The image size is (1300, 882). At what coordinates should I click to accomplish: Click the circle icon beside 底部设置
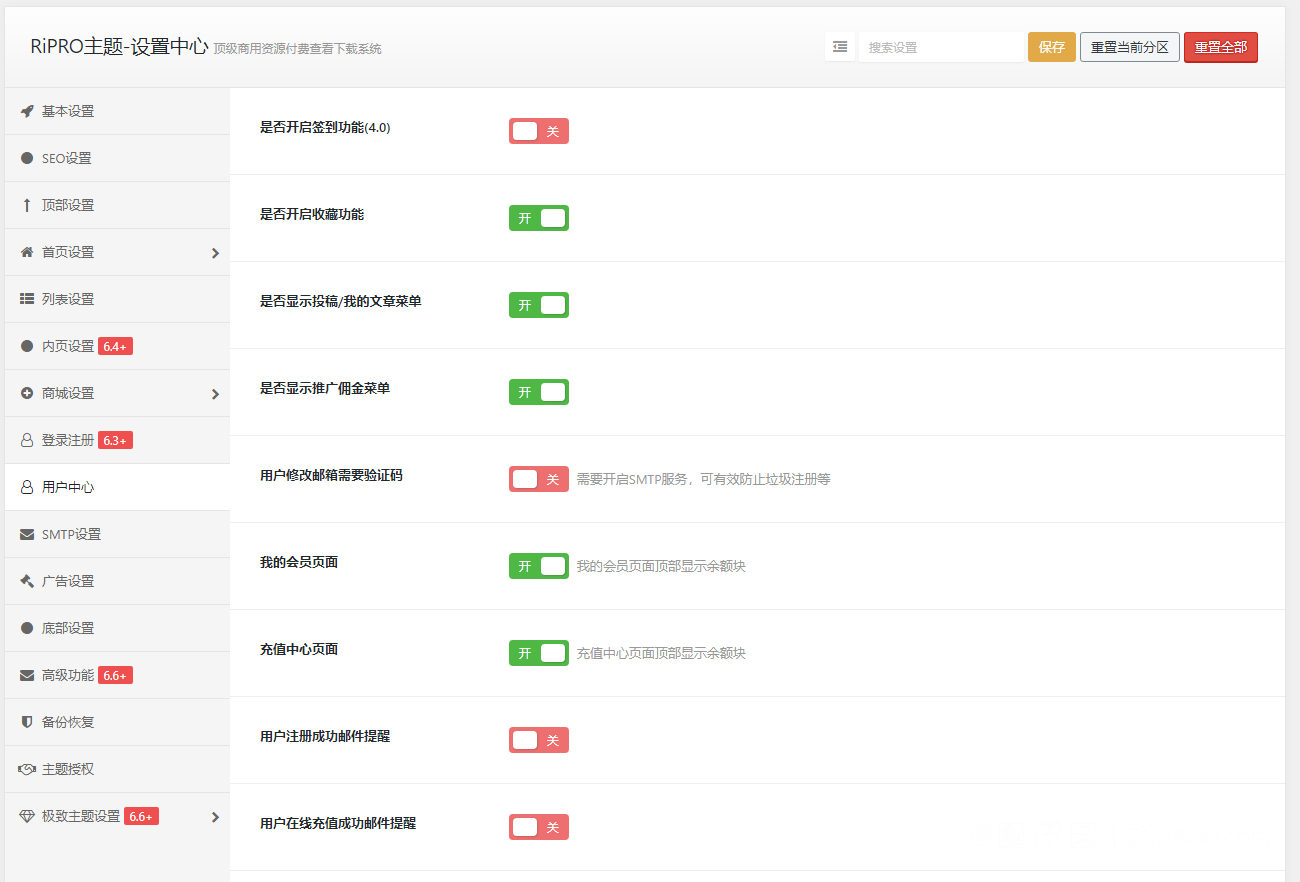point(27,628)
